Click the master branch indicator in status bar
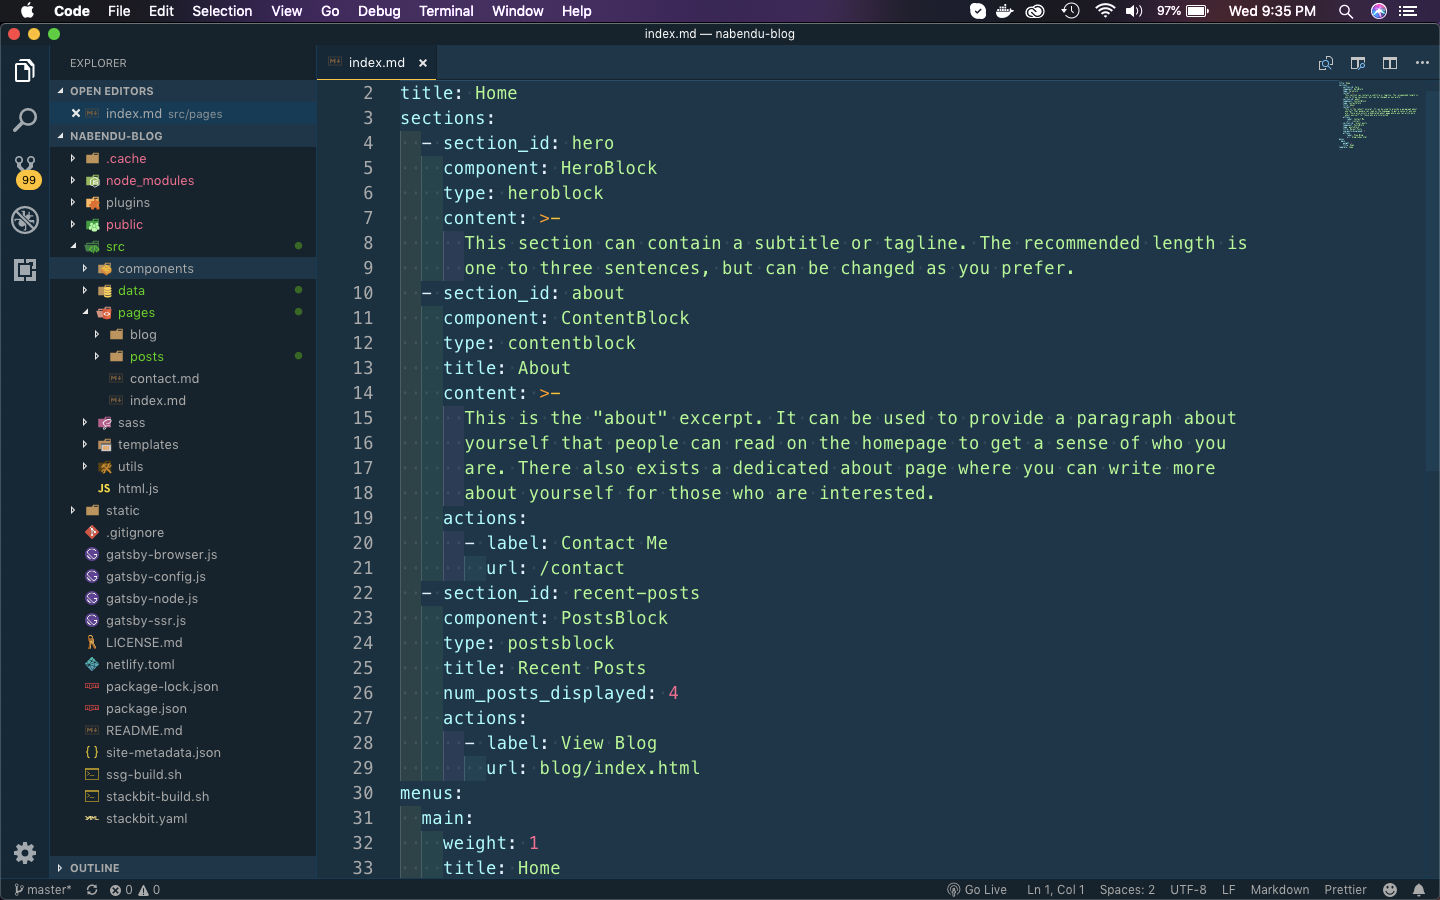Viewport: 1440px width, 900px height. point(43,890)
